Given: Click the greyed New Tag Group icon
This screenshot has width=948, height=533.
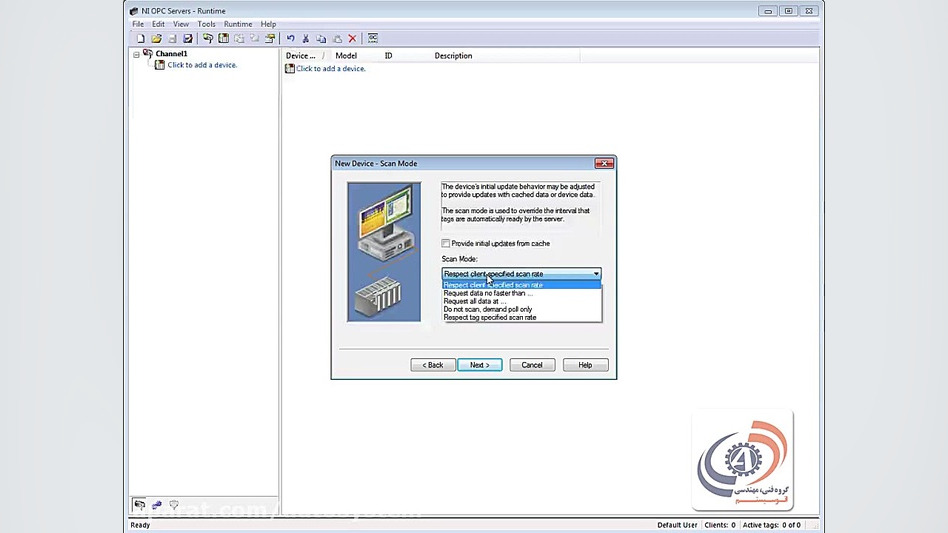Looking at the screenshot, I should click(x=239, y=39).
